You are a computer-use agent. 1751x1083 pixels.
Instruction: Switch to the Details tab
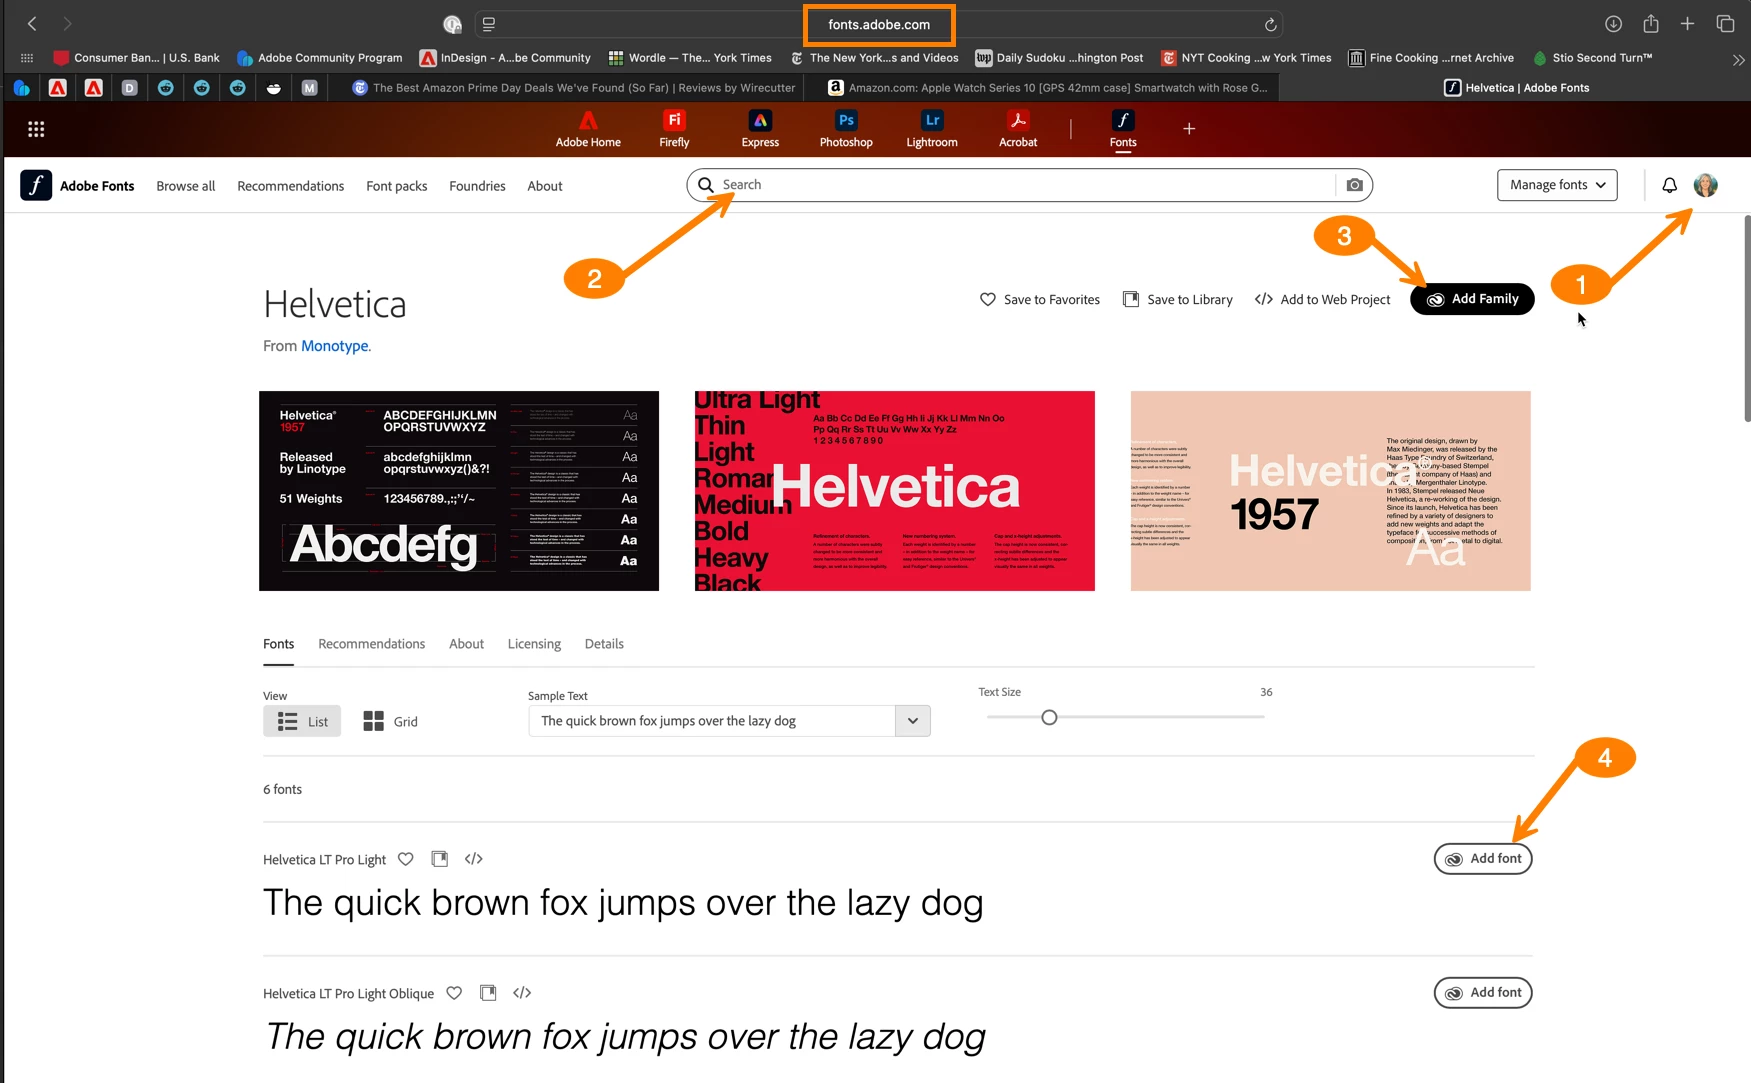[x=604, y=644]
